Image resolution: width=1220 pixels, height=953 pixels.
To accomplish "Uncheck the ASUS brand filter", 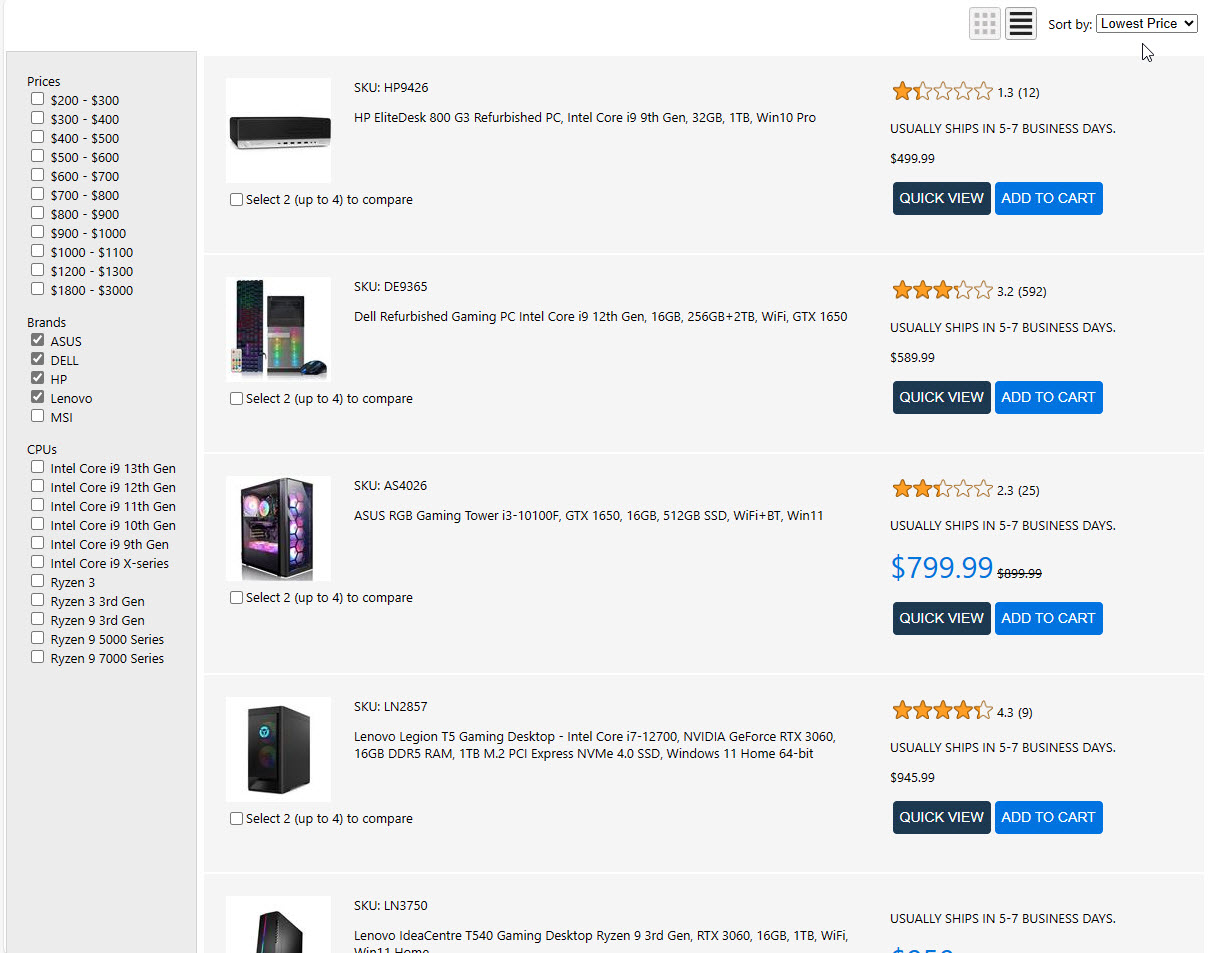I will pos(38,341).
